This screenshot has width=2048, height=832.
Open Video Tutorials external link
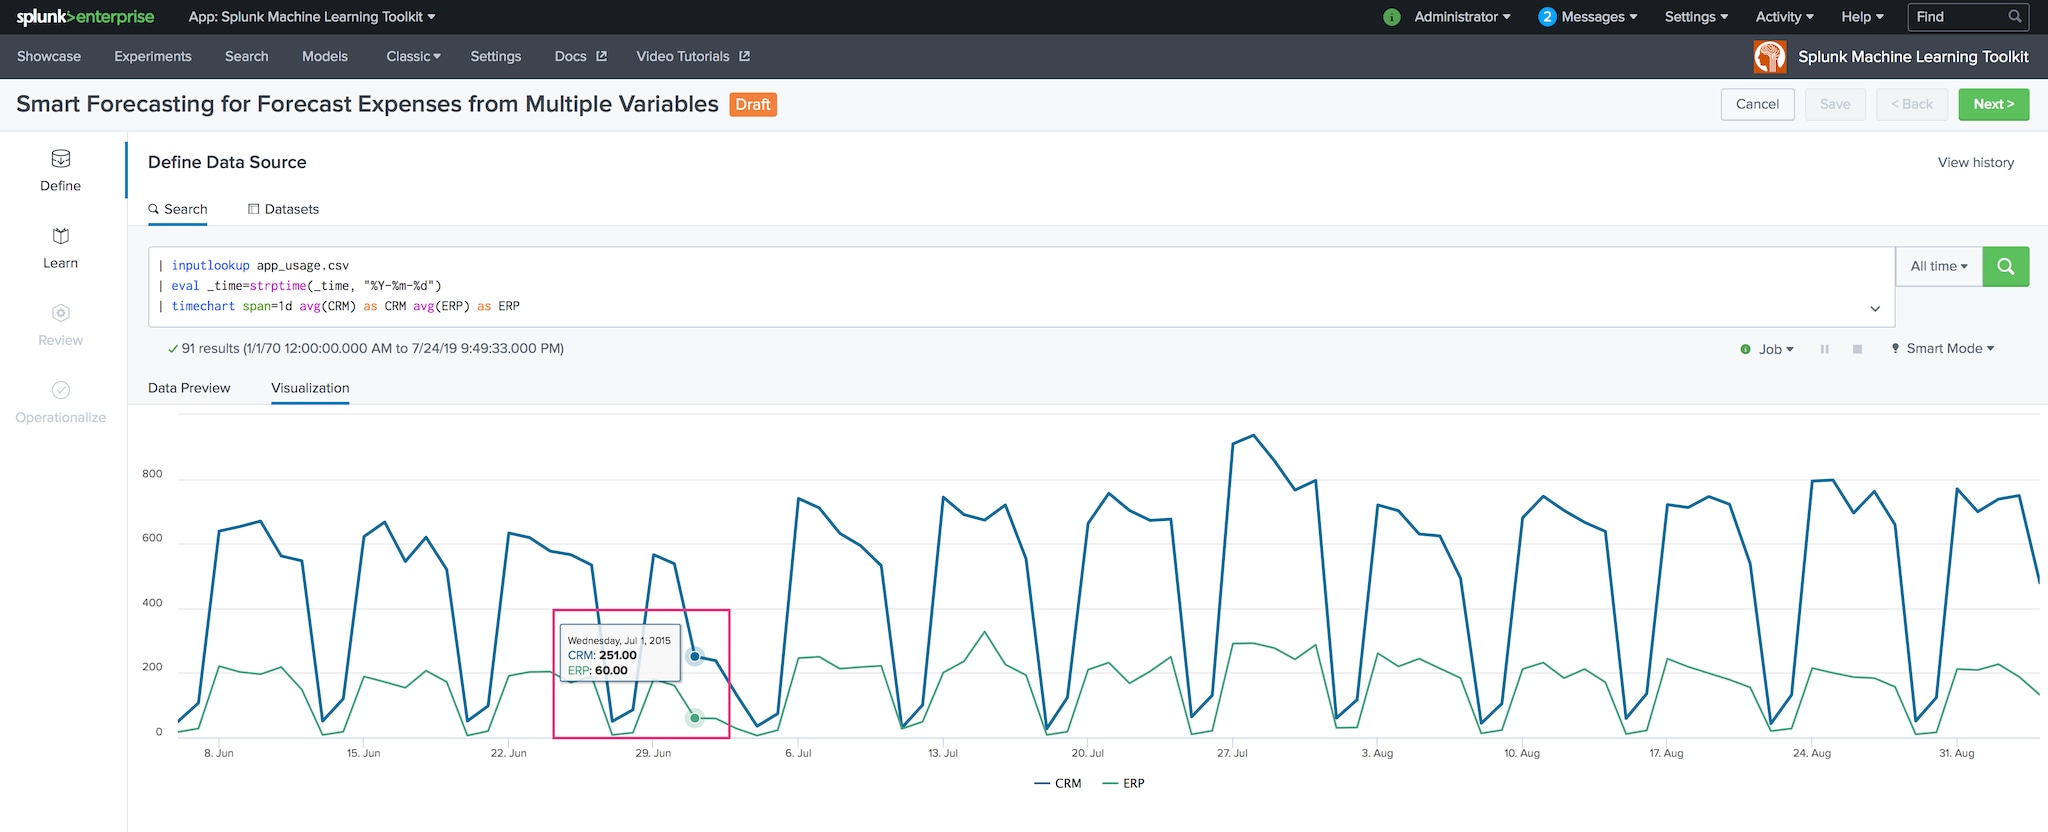(x=693, y=57)
